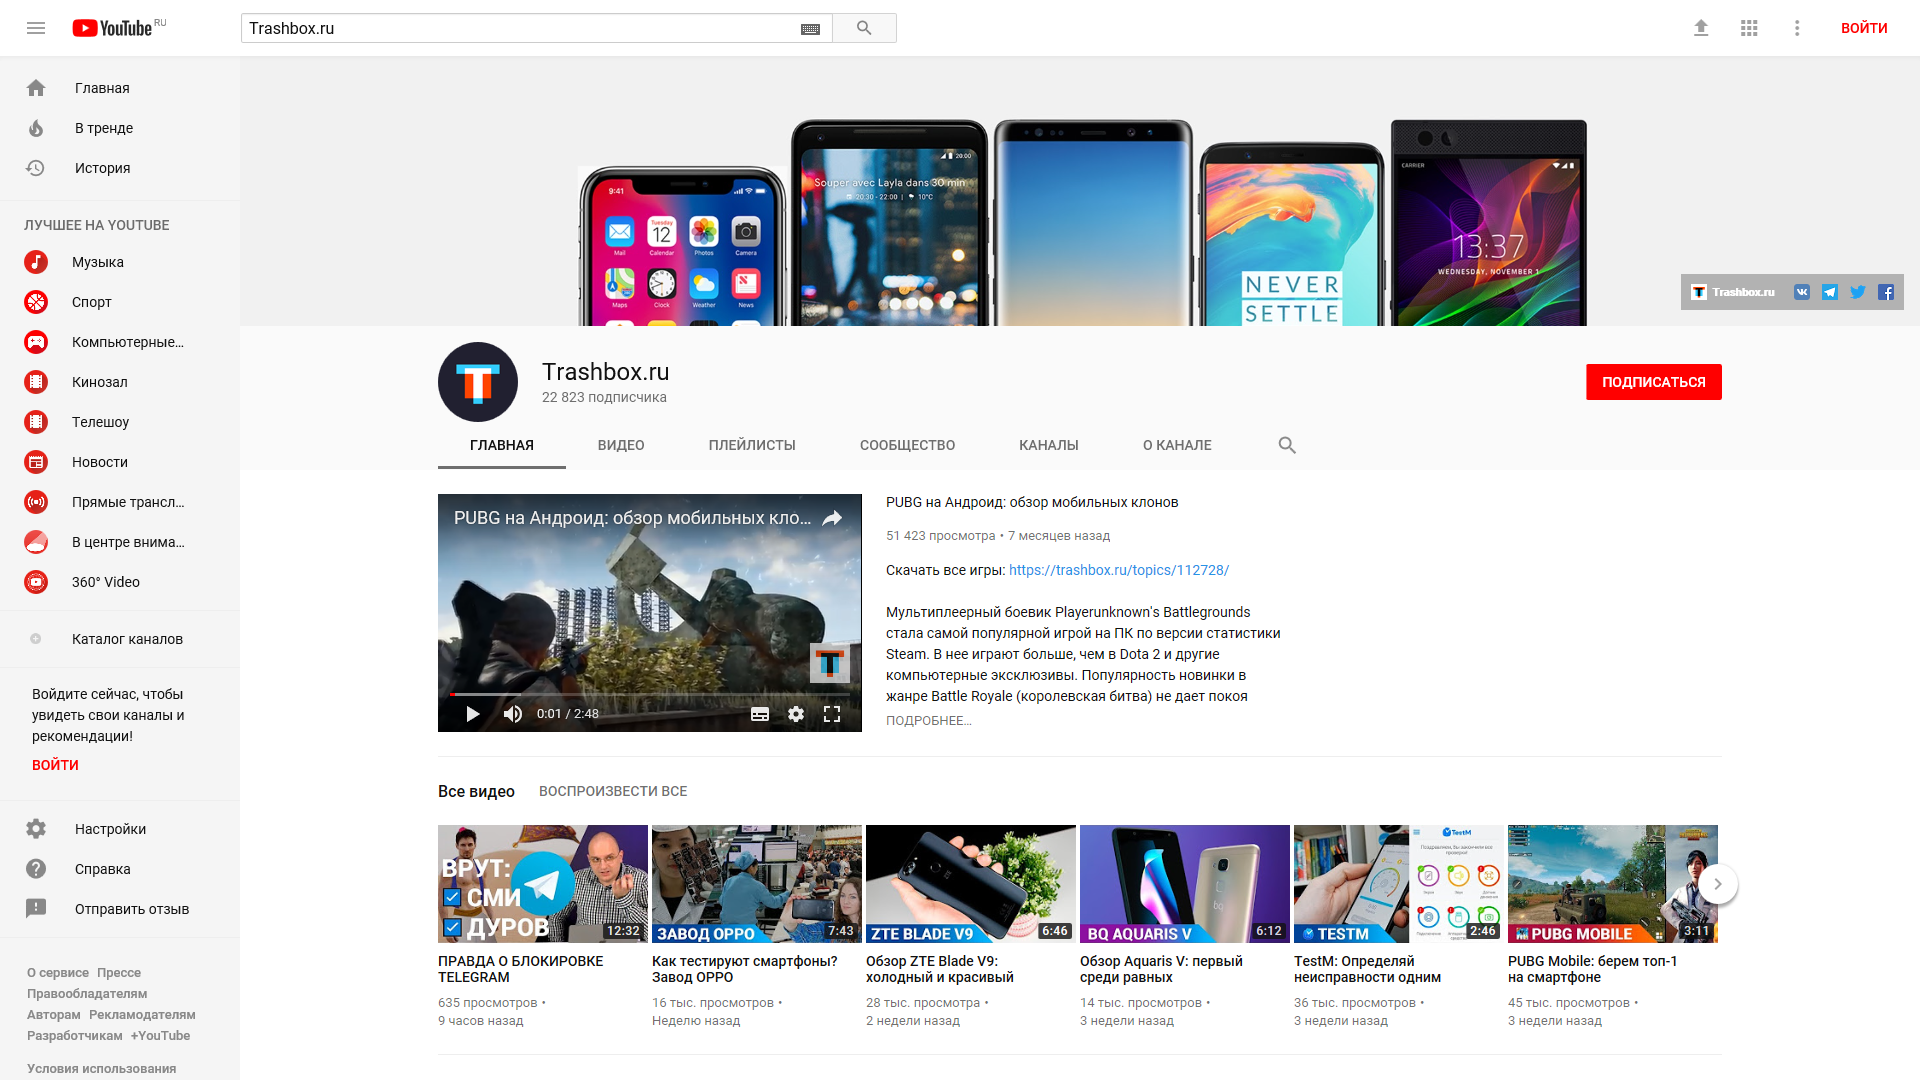
Task: Open the three-dot settings menu
Action: (1797, 28)
